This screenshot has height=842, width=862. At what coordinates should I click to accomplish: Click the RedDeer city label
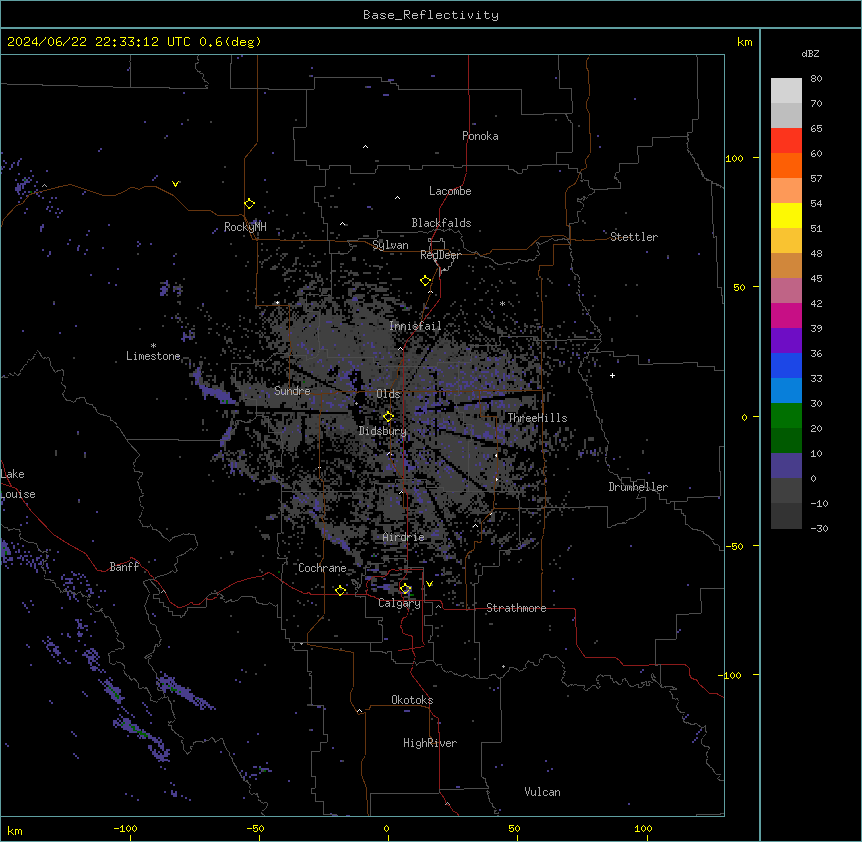(x=440, y=255)
